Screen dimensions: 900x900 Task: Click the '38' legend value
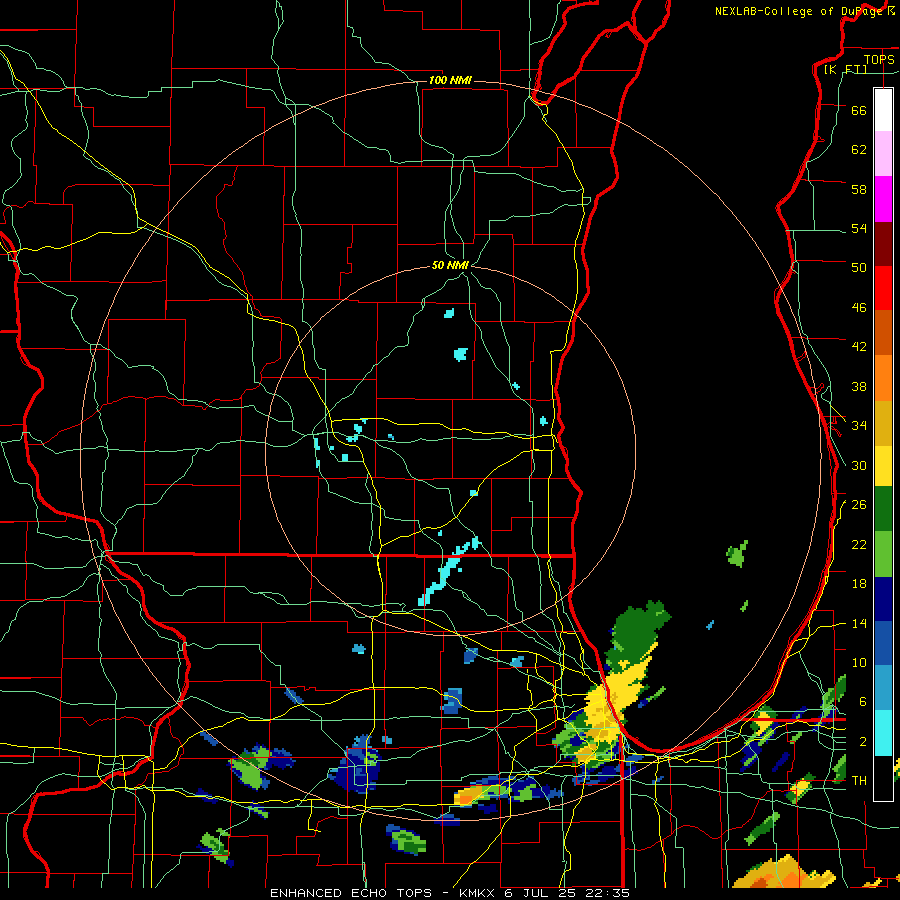click(x=859, y=387)
